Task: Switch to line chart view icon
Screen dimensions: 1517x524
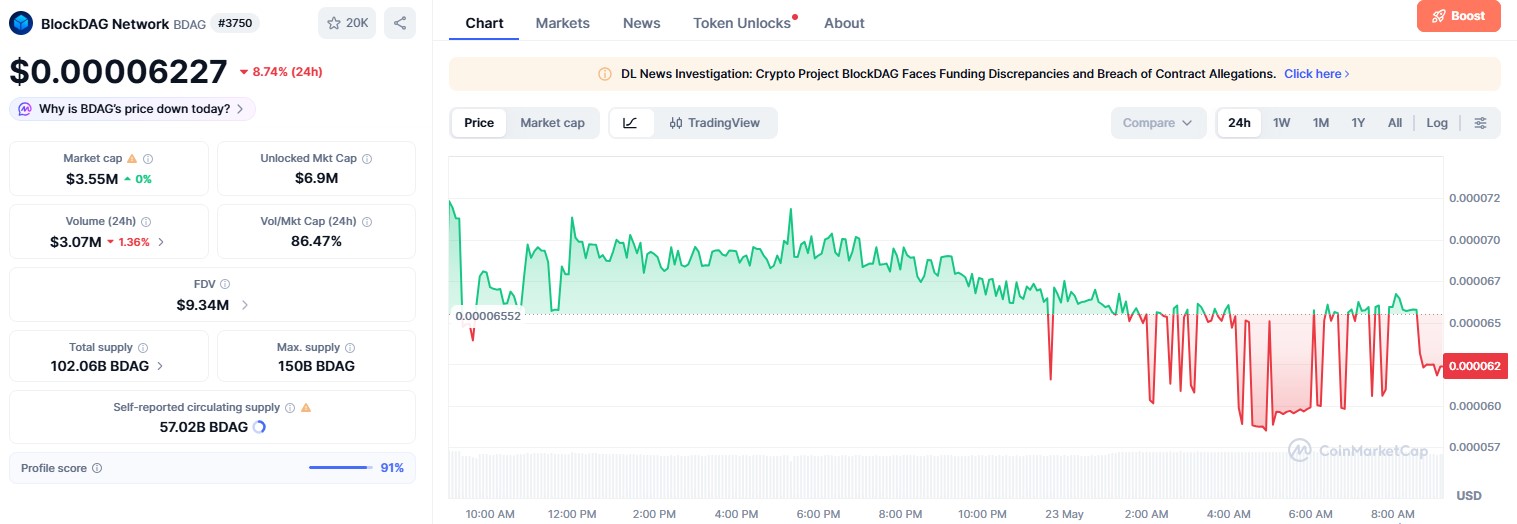Action: [x=630, y=123]
